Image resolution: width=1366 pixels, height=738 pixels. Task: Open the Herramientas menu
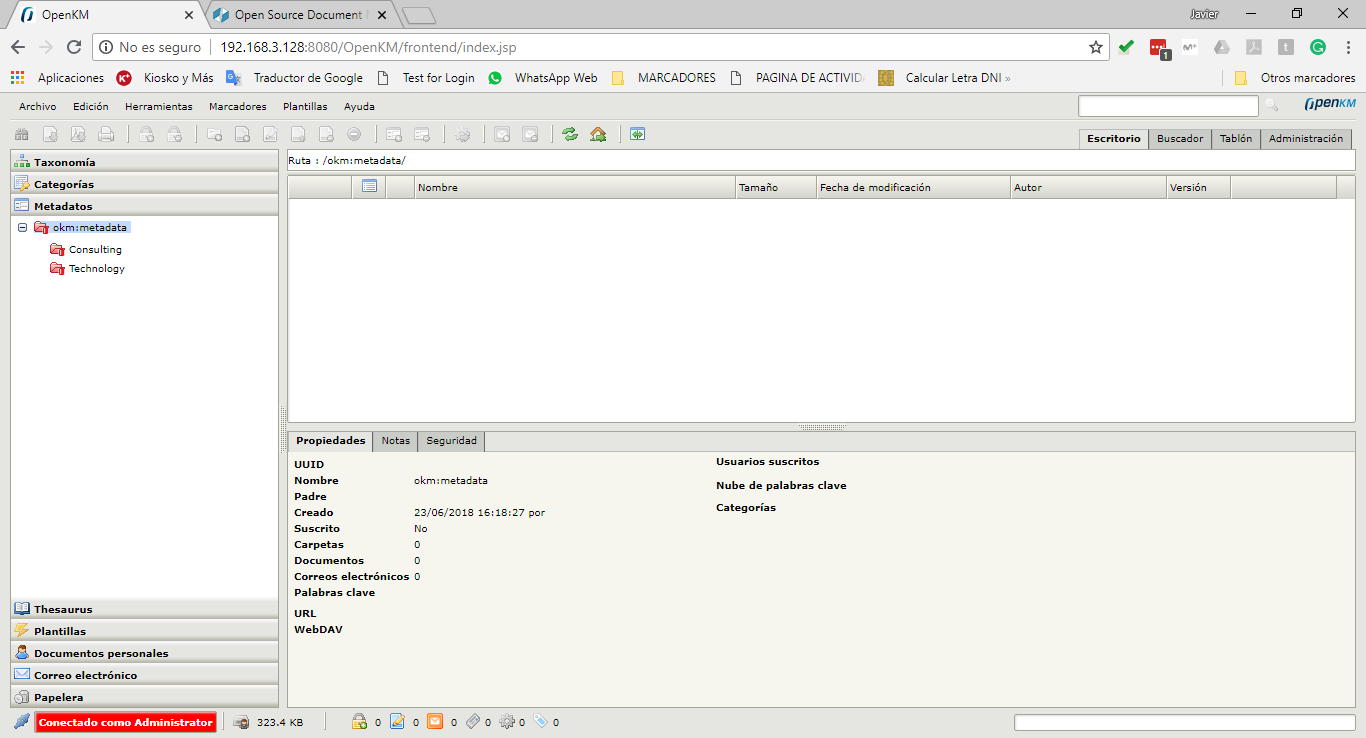tap(158, 106)
